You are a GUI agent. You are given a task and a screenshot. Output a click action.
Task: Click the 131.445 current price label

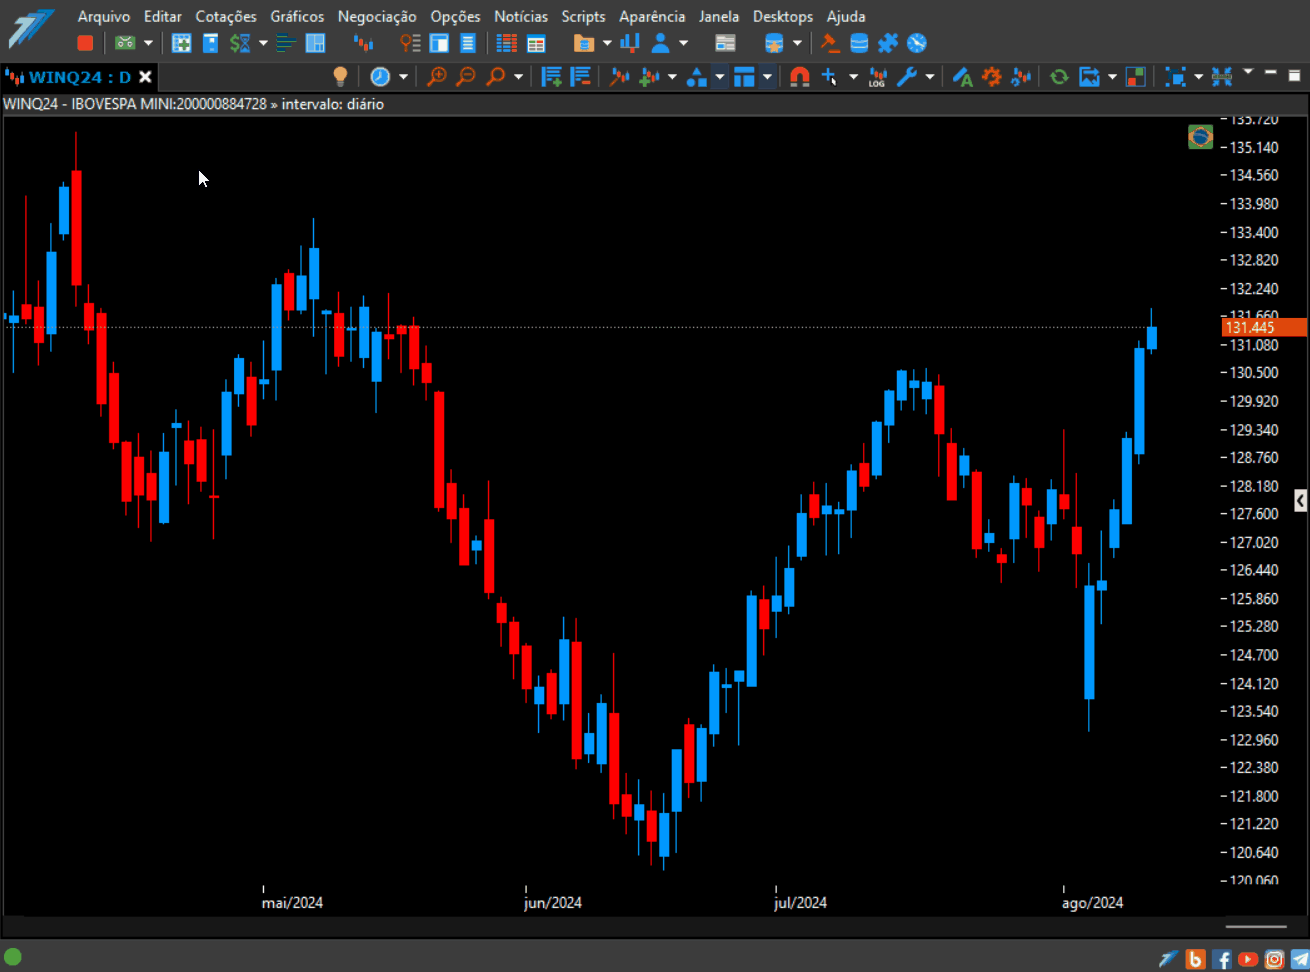pyautogui.click(x=1264, y=327)
